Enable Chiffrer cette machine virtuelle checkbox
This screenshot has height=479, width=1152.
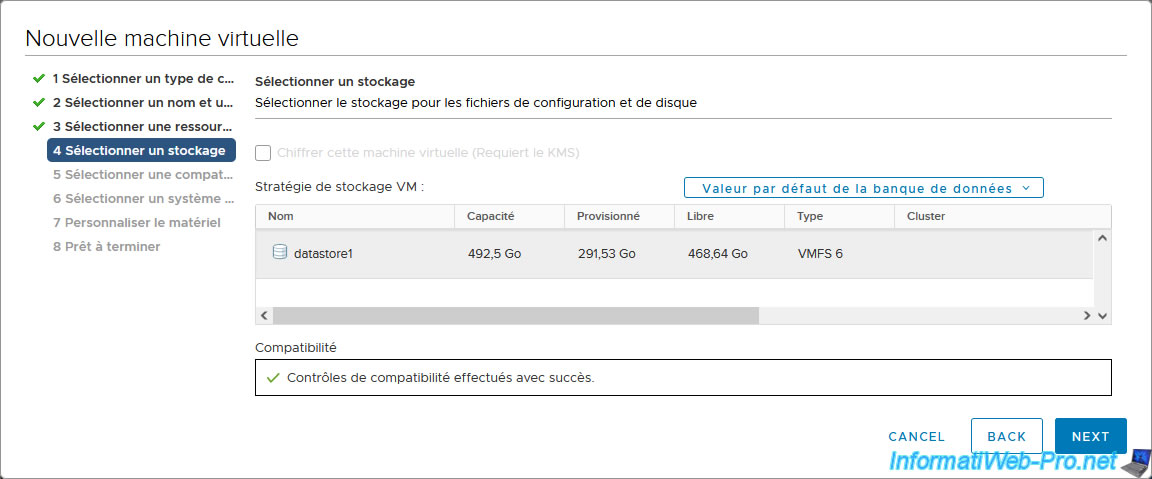(263, 153)
